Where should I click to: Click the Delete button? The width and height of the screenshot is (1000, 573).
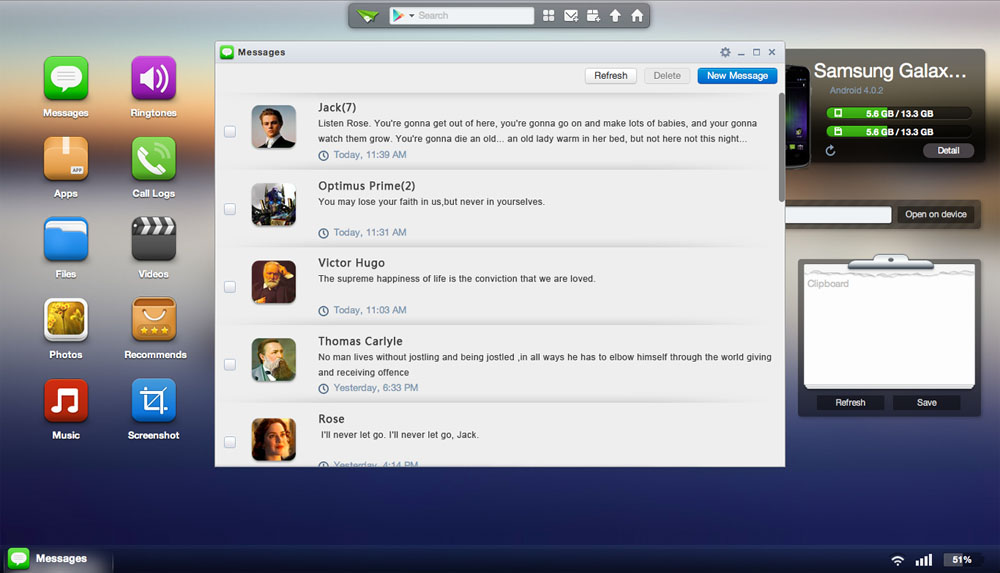(x=667, y=76)
